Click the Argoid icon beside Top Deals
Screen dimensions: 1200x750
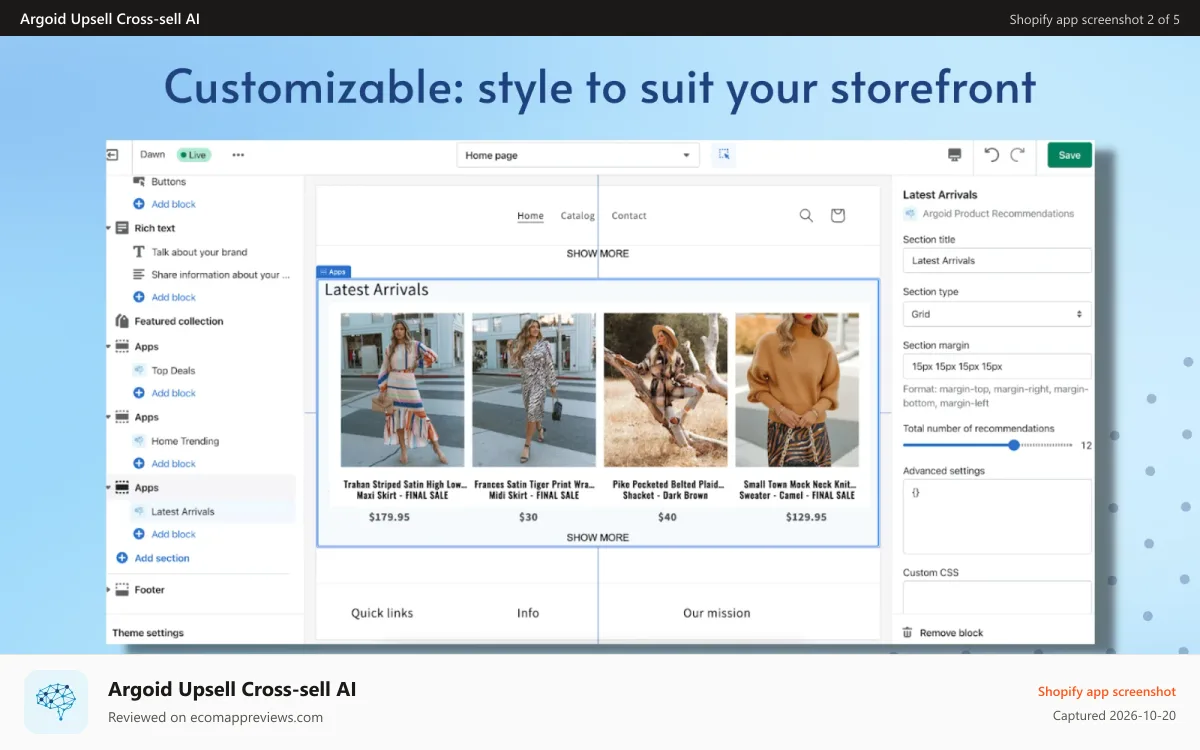(x=139, y=370)
